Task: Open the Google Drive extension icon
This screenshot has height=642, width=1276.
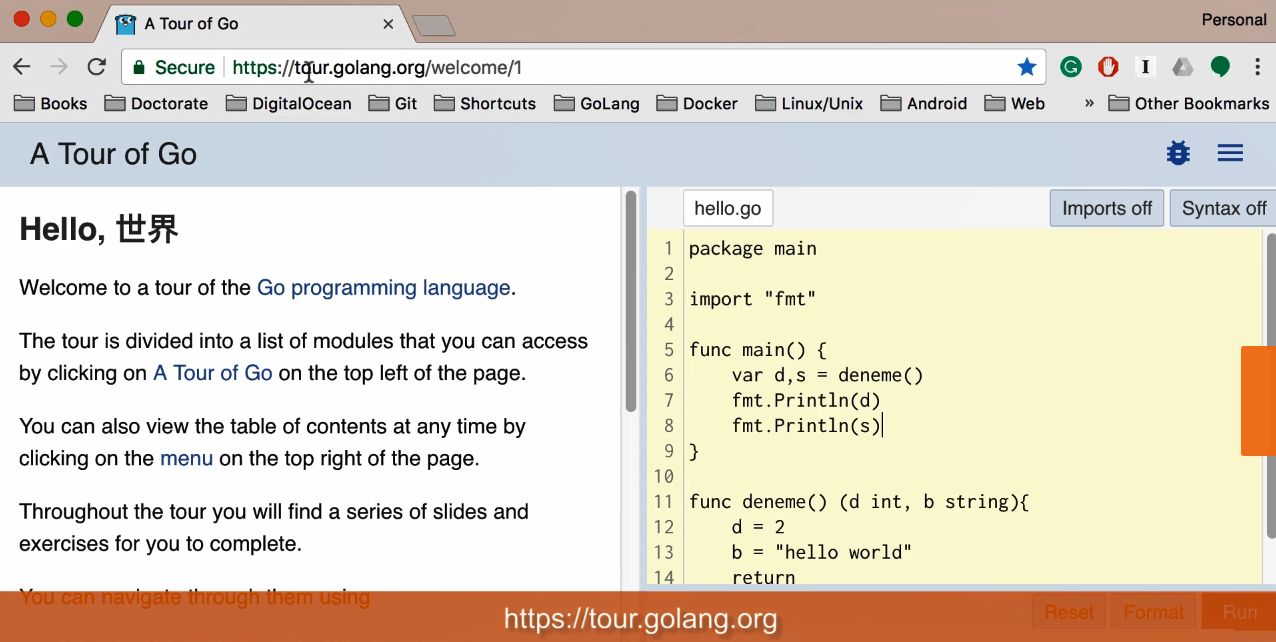Action: [x=1183, y=67]
